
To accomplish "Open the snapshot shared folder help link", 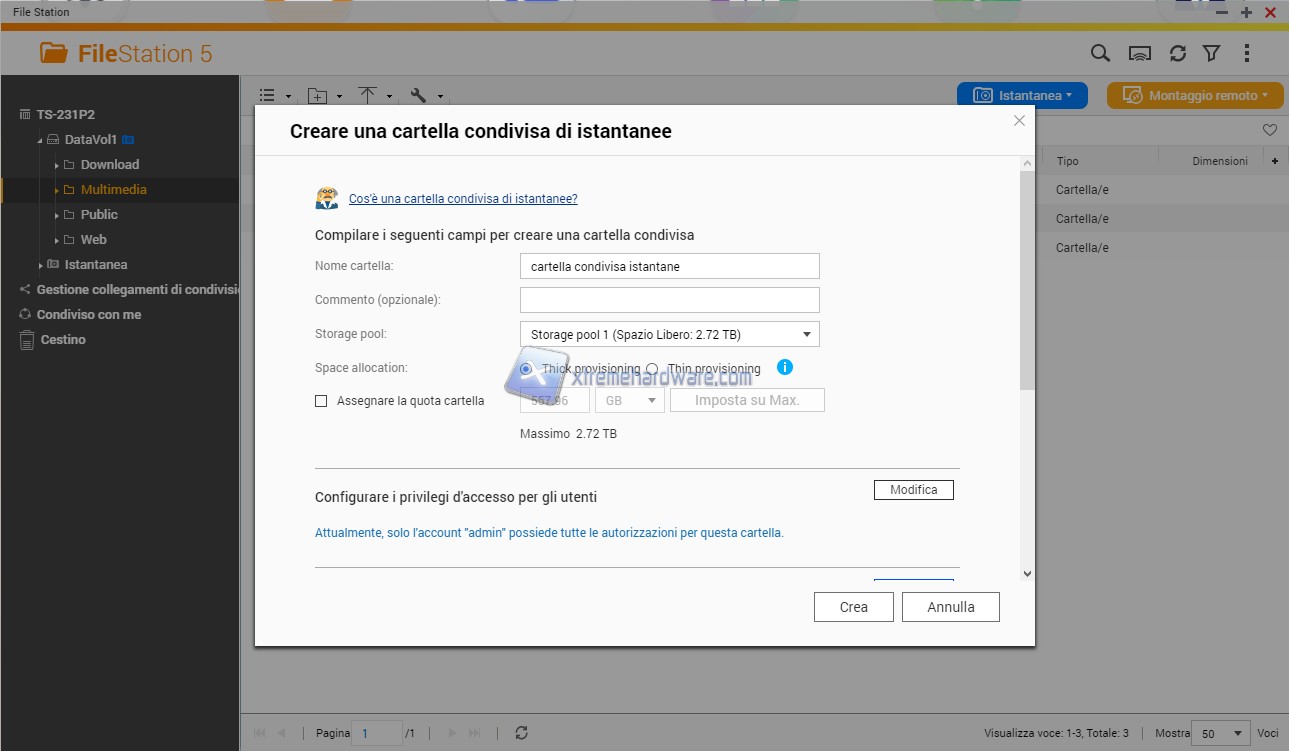I will click(x=462, y=199).
